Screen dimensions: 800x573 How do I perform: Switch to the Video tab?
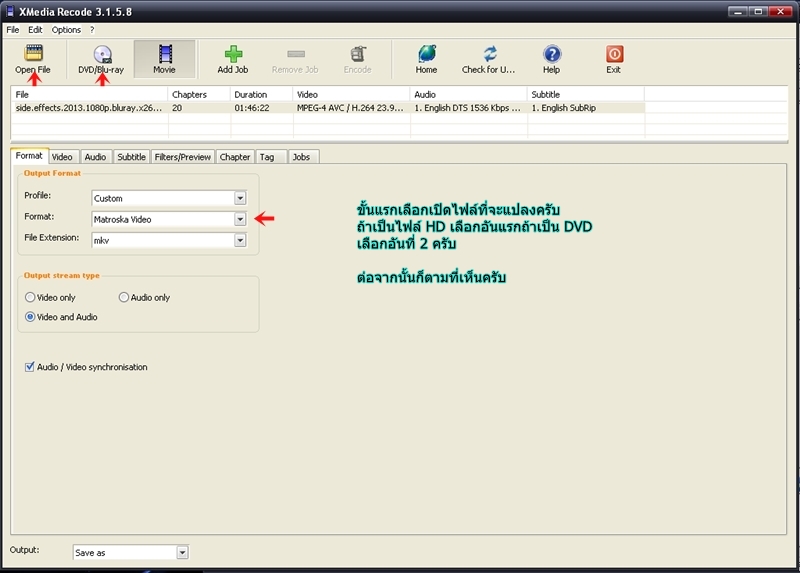[62, 157]
